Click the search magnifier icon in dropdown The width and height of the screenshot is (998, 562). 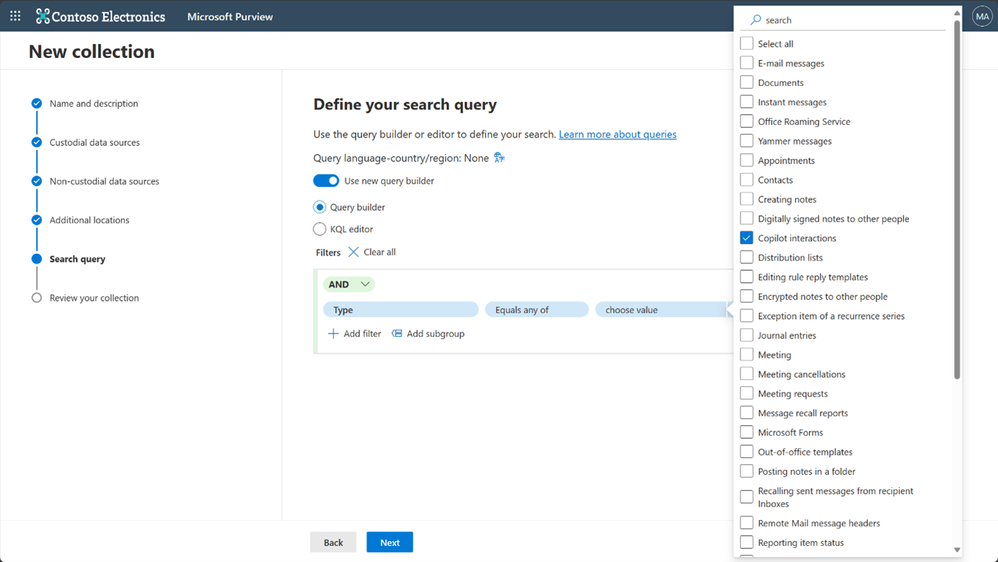(756, 20)
